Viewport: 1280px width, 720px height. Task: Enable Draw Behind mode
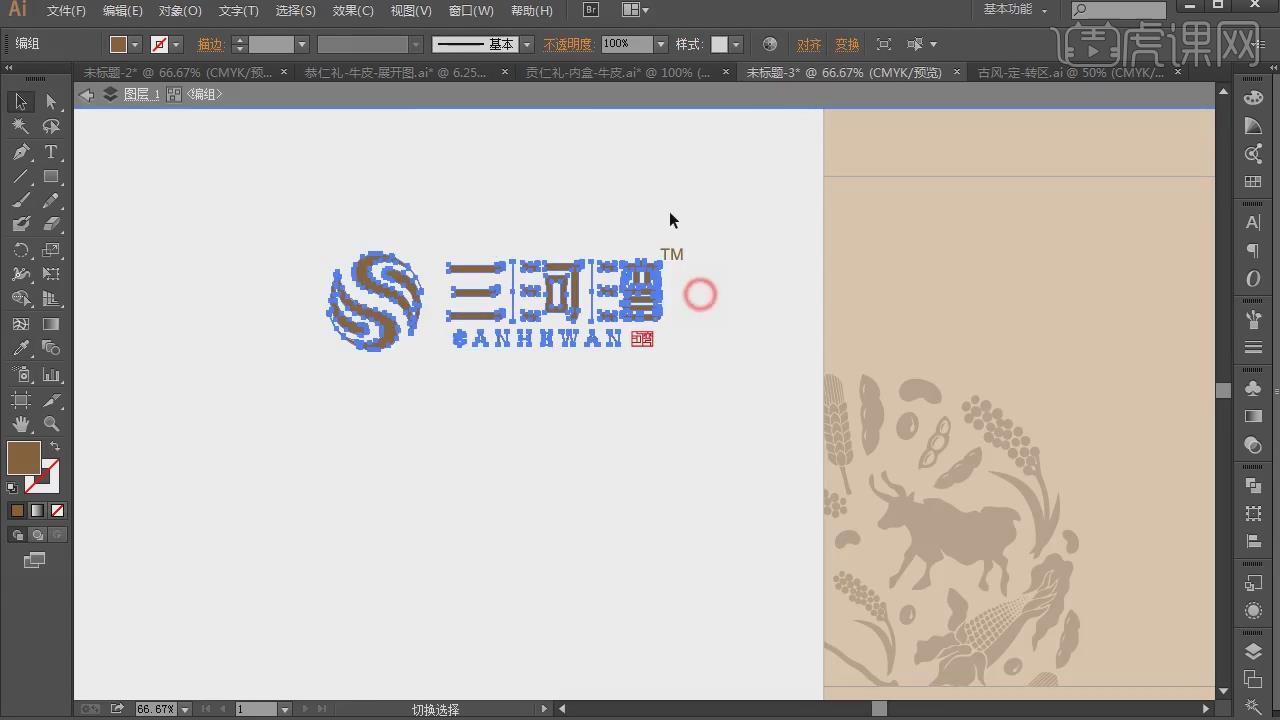click(x=37, y=535)
